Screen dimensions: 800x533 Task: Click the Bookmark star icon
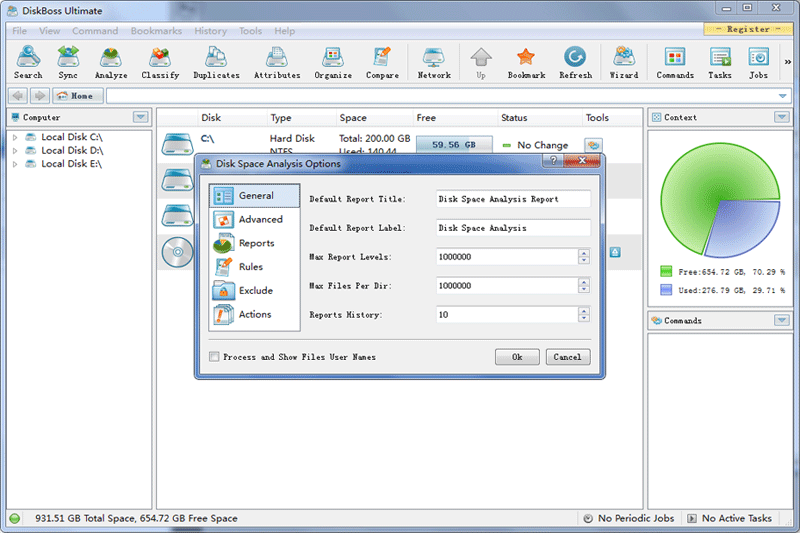tap(526, 62)
